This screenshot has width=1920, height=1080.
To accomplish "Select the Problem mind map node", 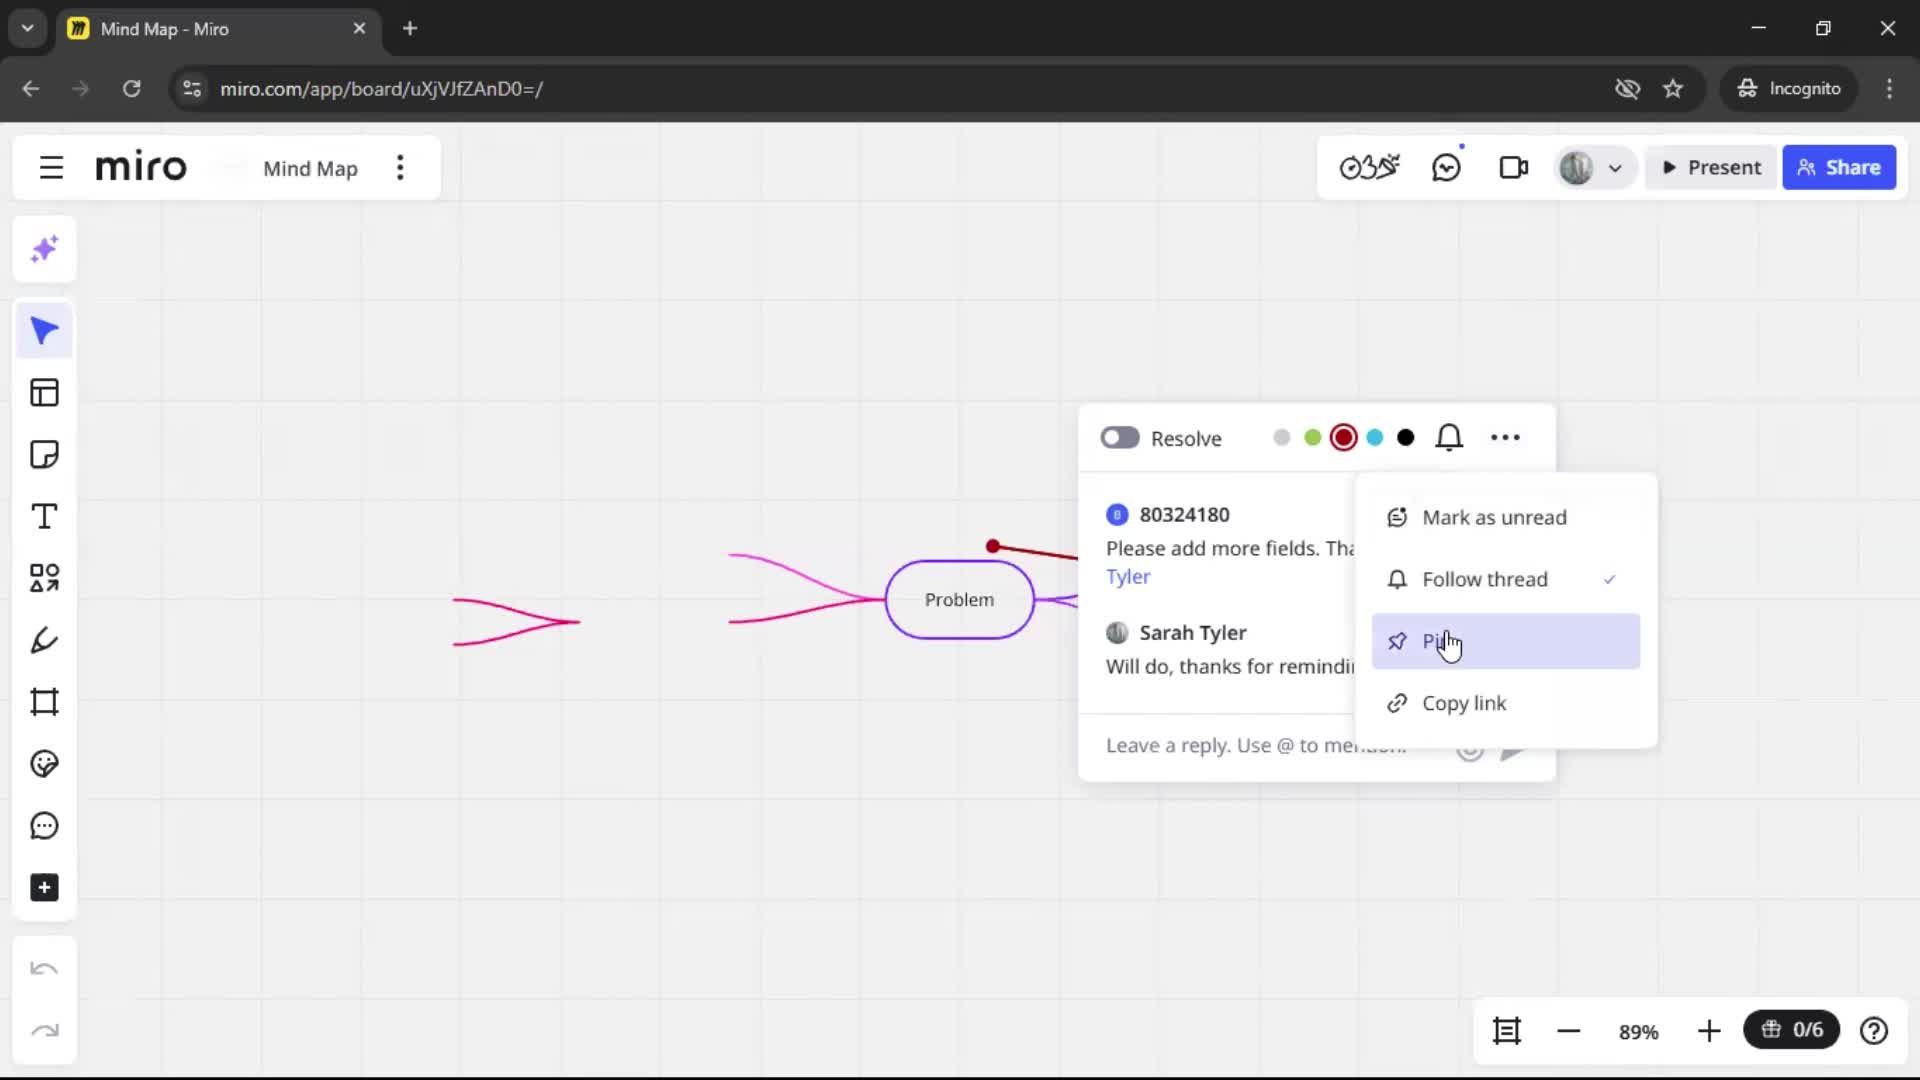I will click(x=959, y=600).
